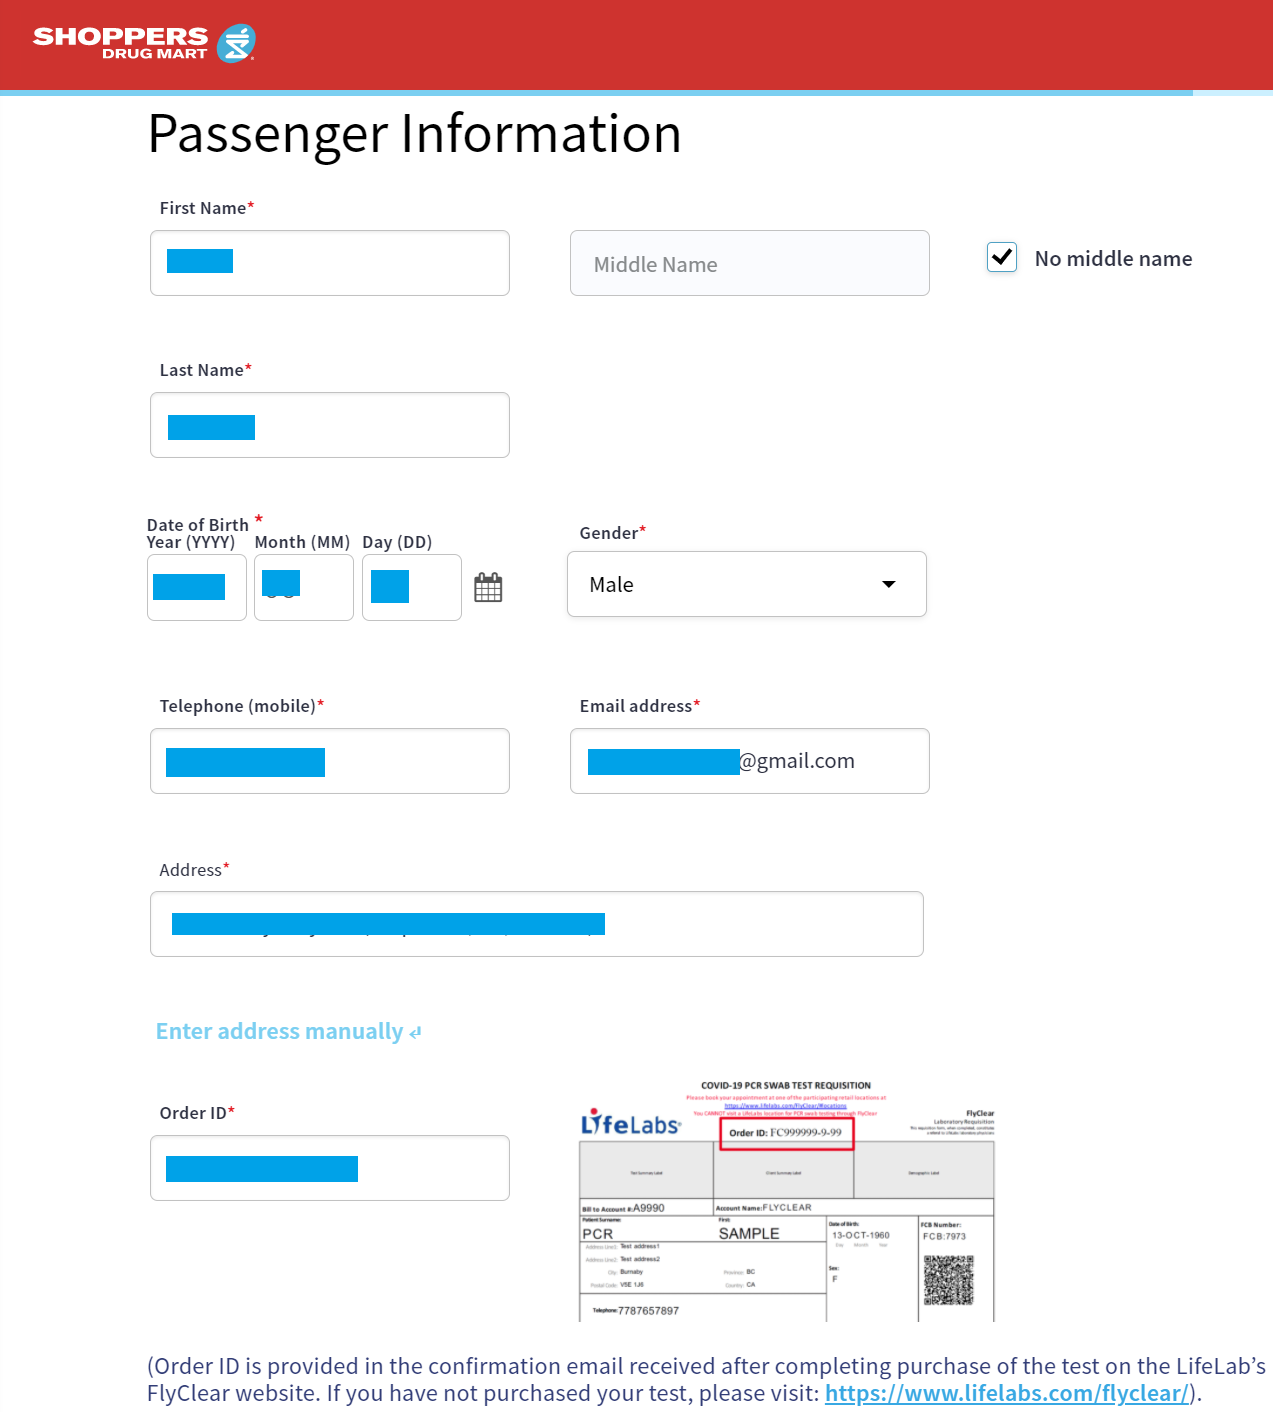Click the Gender dropdown arrow
Screen dimensions: 1273x1412
point(888,584)
